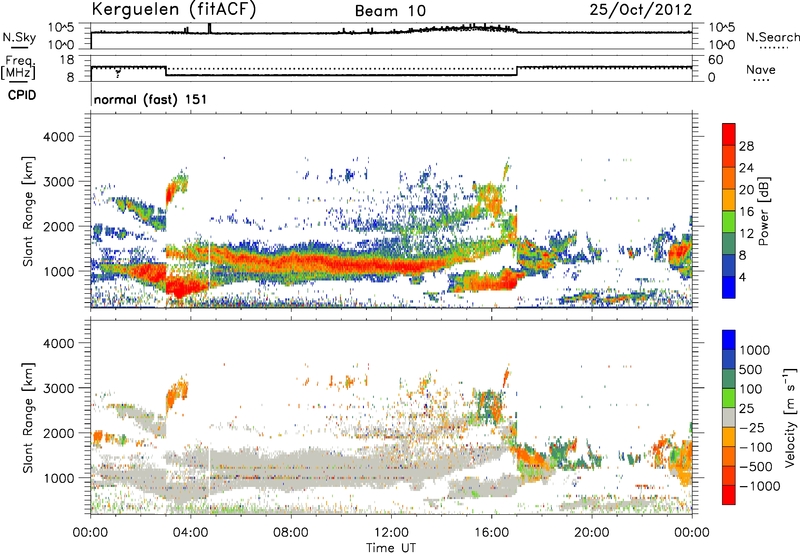
Task: Click the 'Freq. [MHz]' axis label
Action: (x=18, y=68)
